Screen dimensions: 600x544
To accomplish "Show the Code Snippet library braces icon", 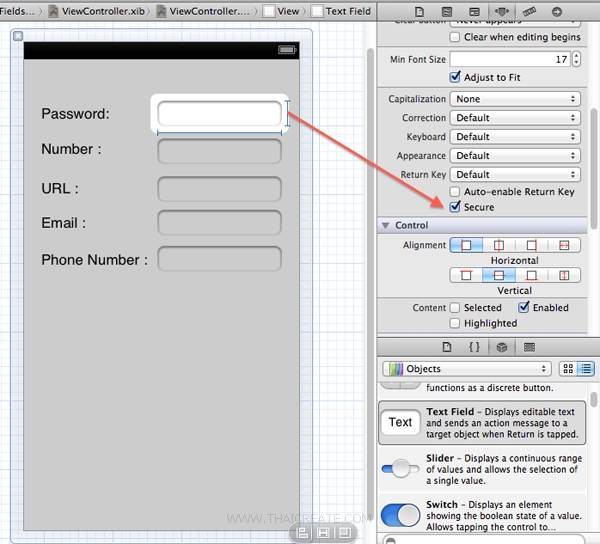I will (x=474, y=347).
